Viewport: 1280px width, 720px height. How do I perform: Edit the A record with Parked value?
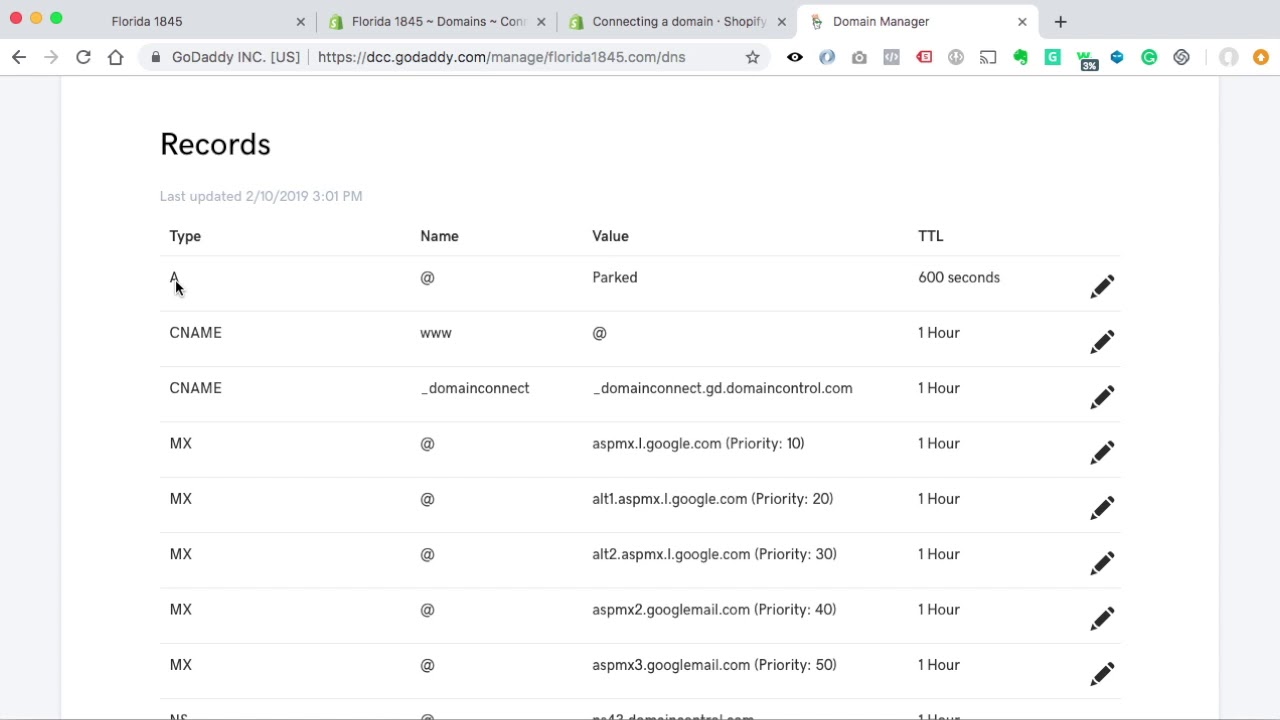coord(1102,287)
